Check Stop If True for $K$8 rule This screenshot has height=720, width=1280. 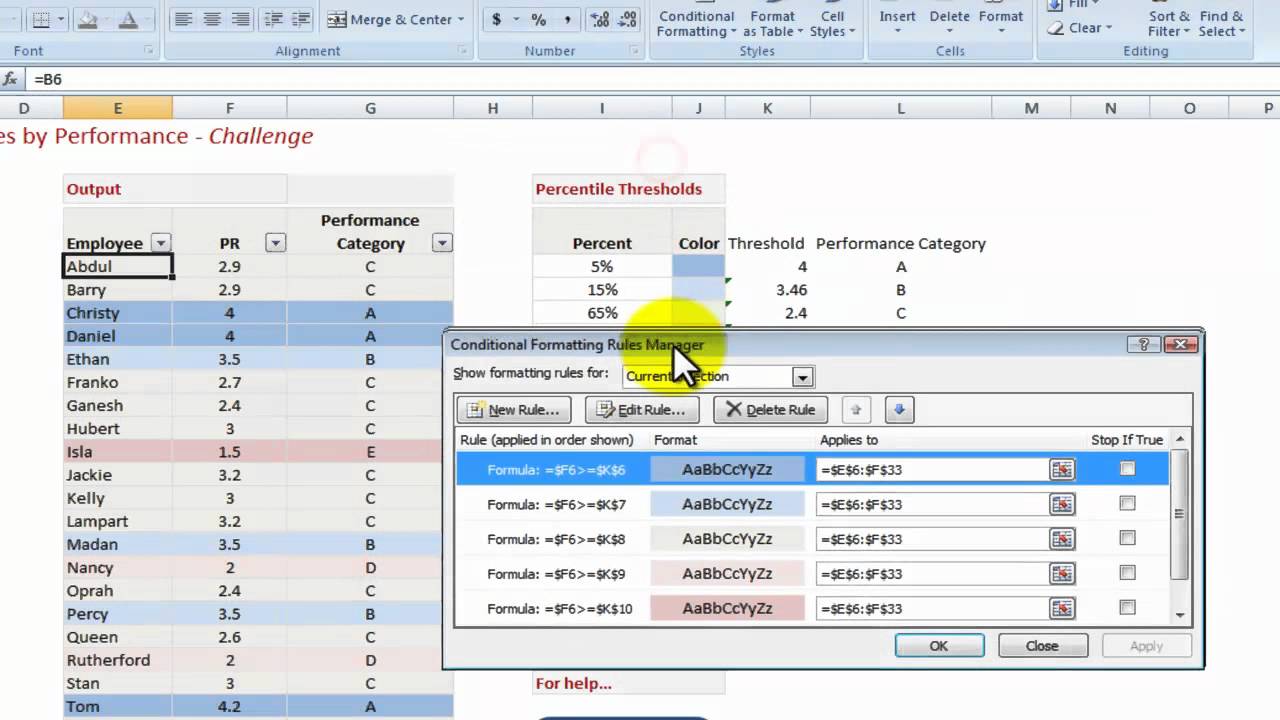pyautogui.click(x=1128, y=538)
